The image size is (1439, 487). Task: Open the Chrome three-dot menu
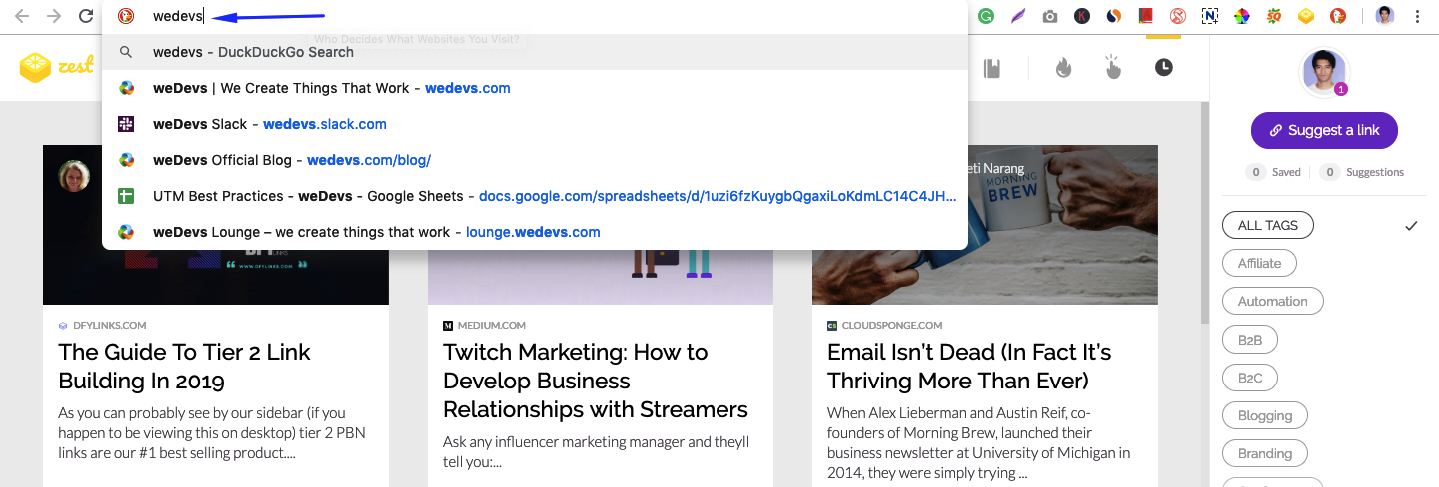(x=1418, y=16)
